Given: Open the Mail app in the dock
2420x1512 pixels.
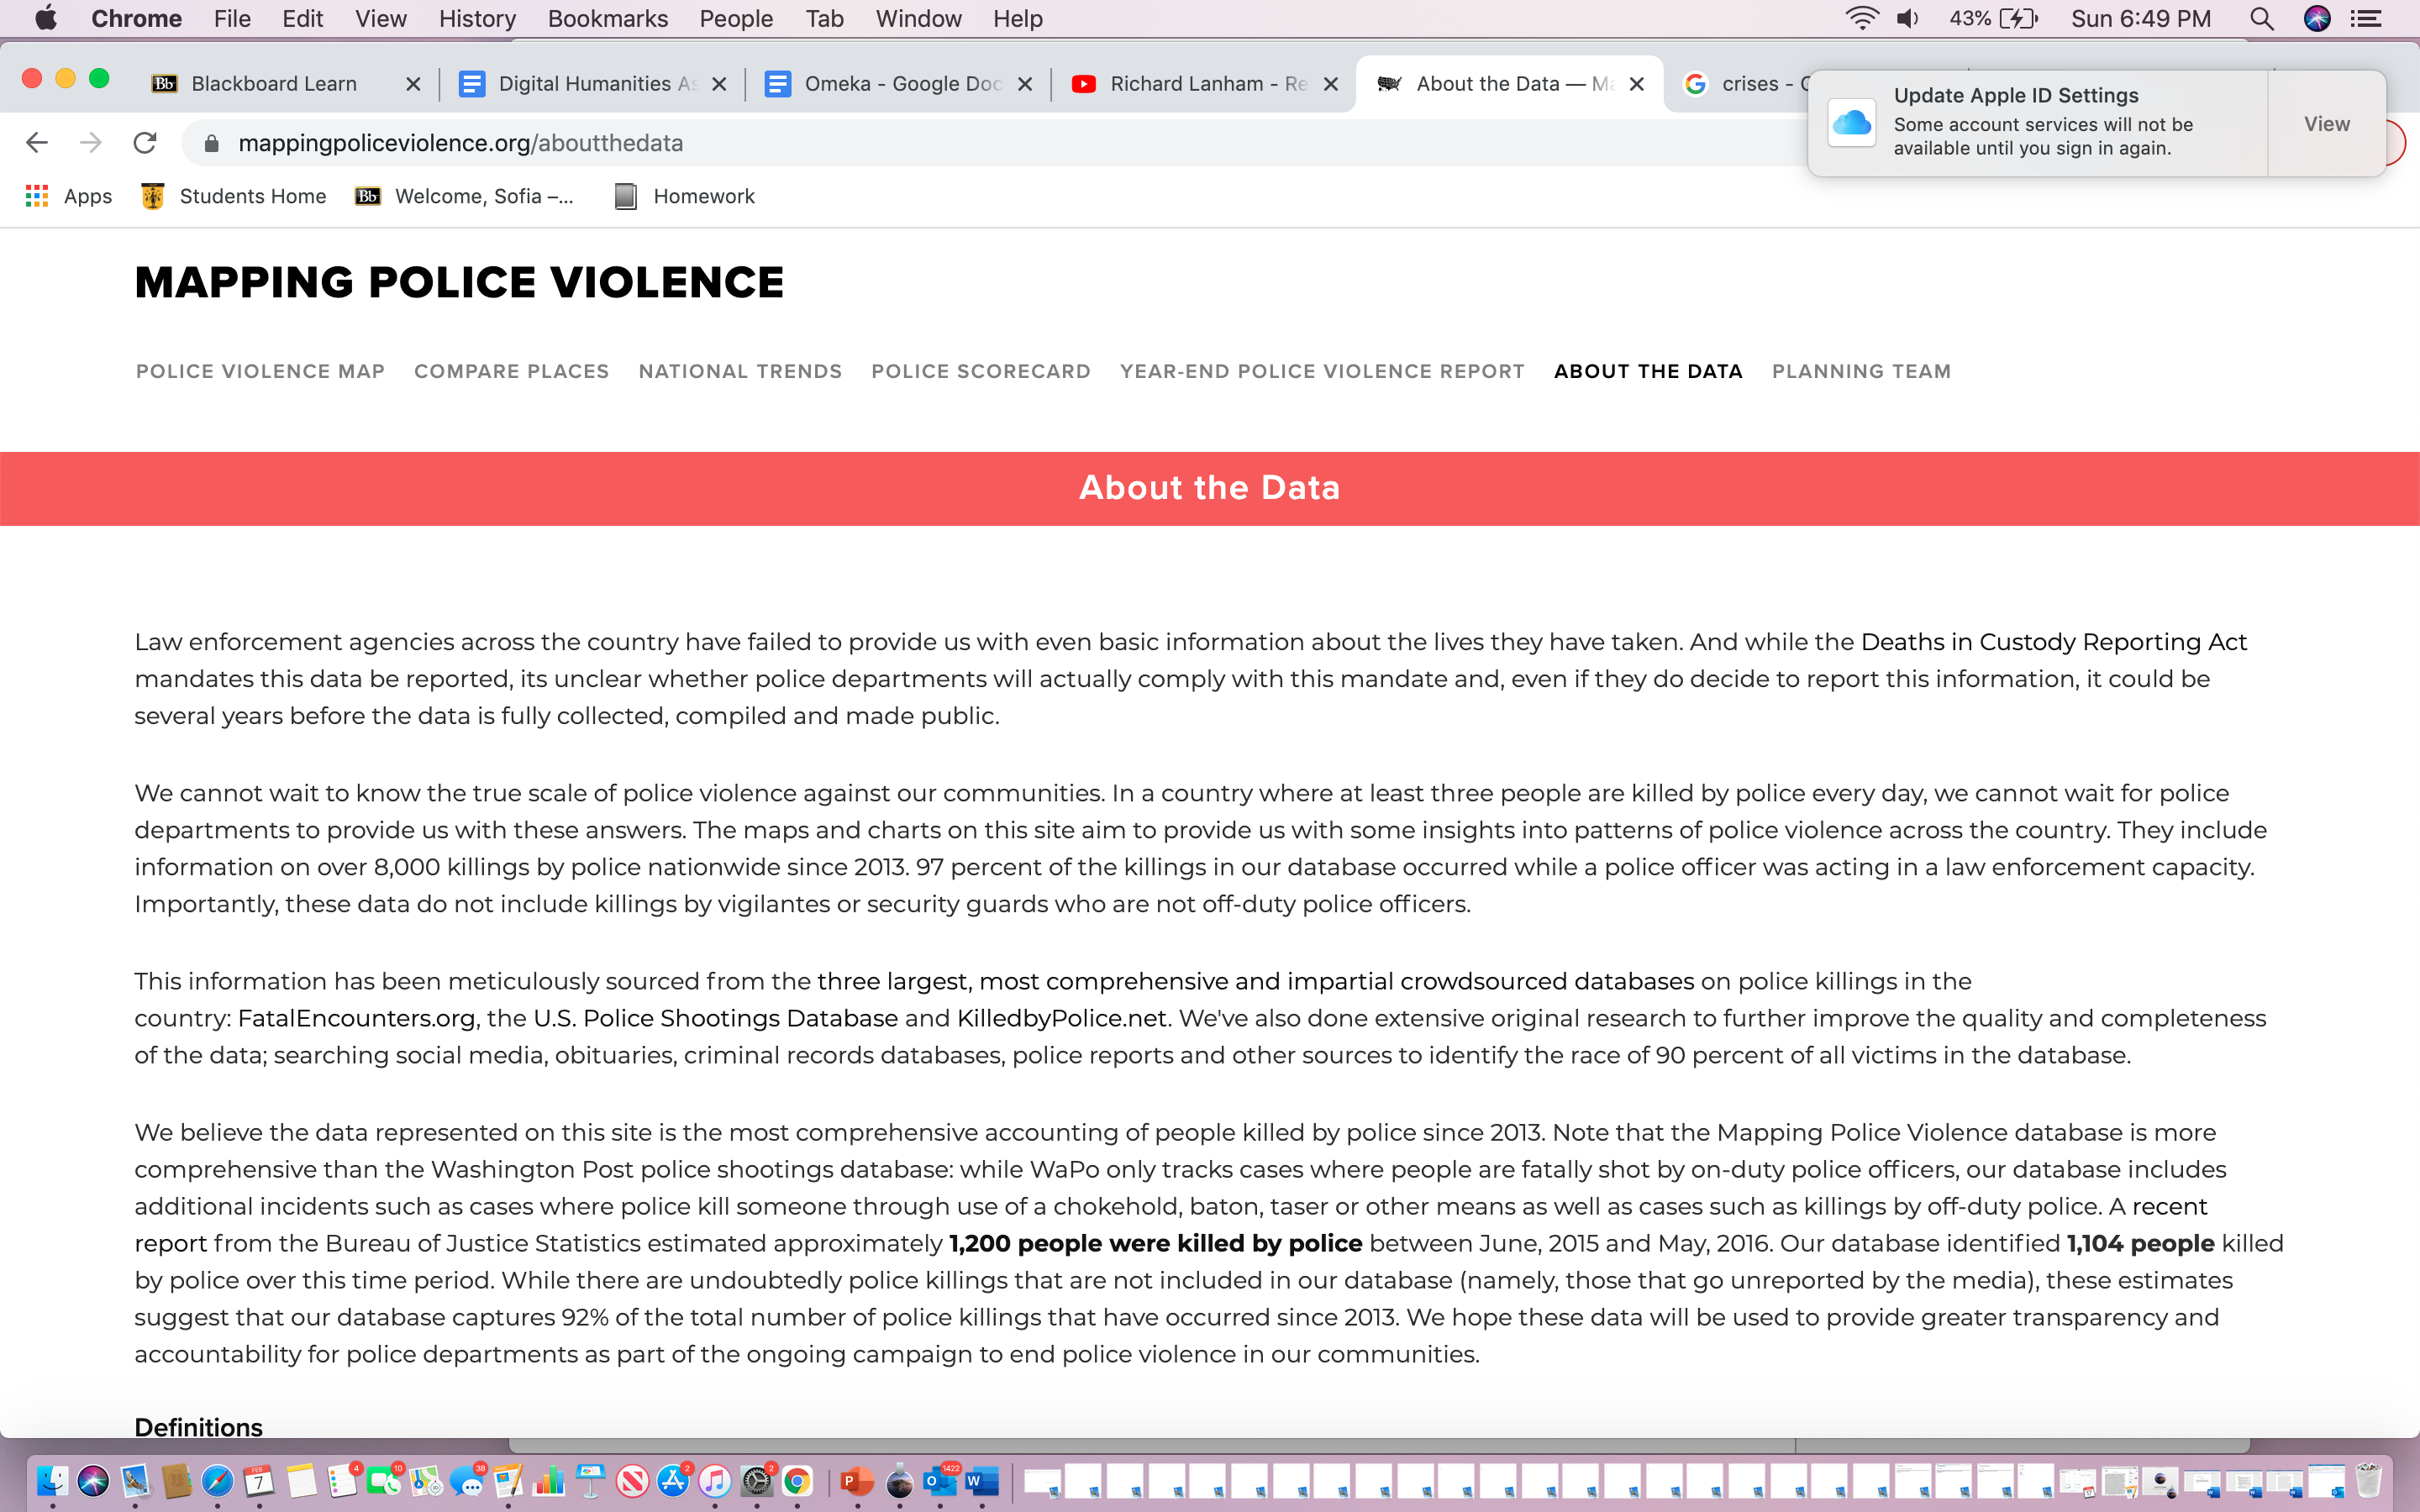Looking at the screenshot, I should click(x=135, y=1481).
